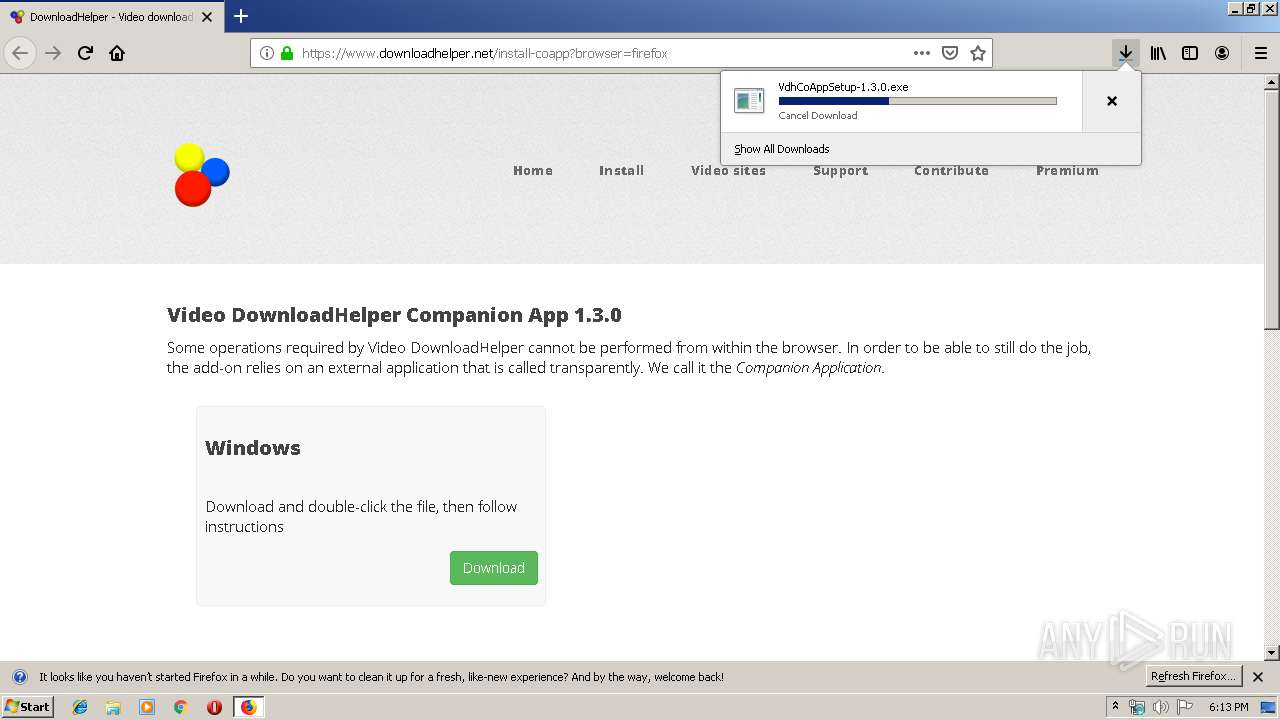1280x720 pixels.
Task: Click the green padlock security icon
Action: pos(287,53)
